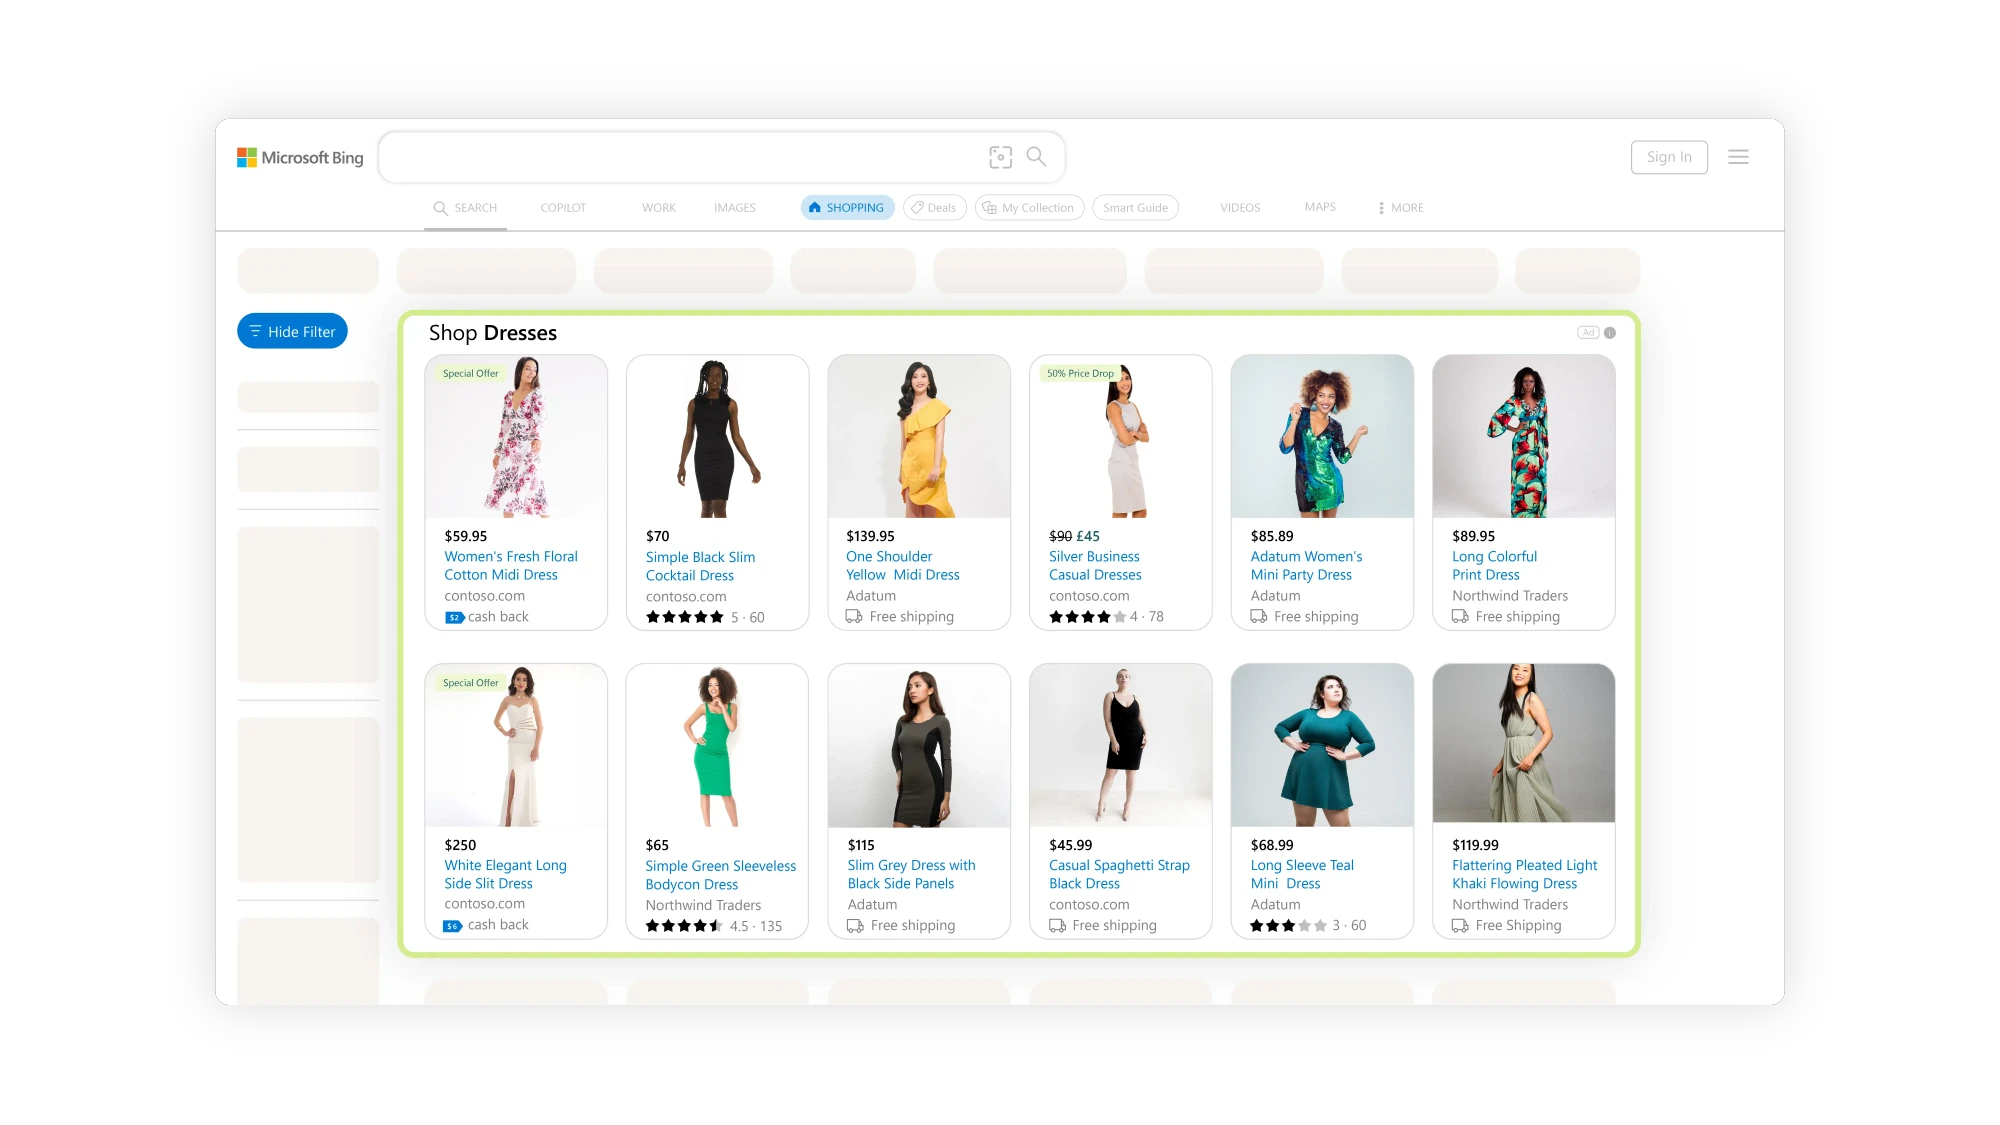Expand the MORE options menu
The image size is (2000, 1125).
click(1400, 207)
